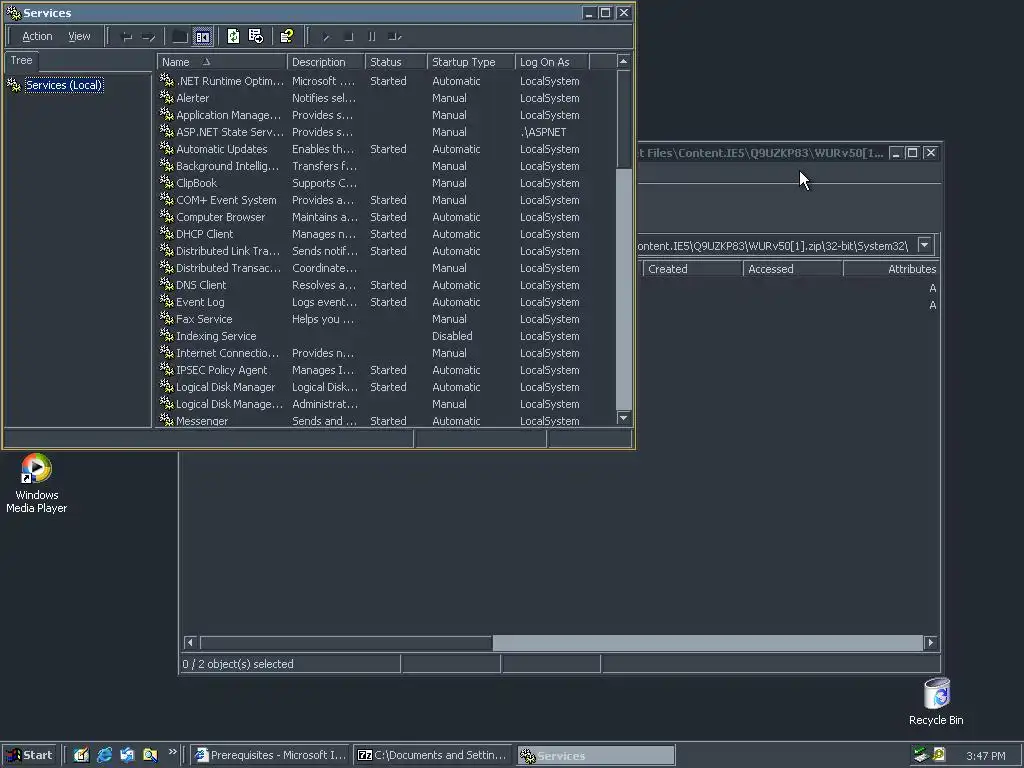Click the Restart Service icon
Screen dimensions: 1024x768
point(394,37)
